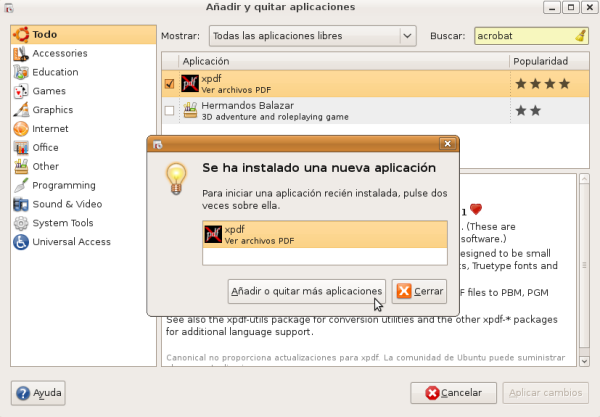Select the Universal Access icon
This screenshot has height=417, width=600.
pyautogui.click(x=20, y=242)
